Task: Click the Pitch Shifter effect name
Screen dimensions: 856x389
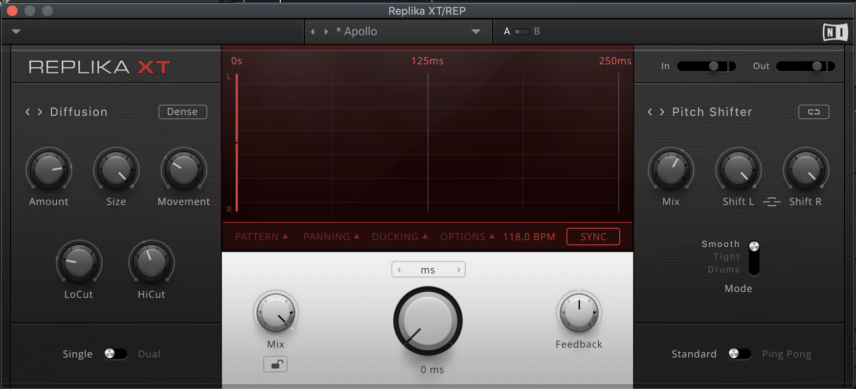Action: coord(712,112)
